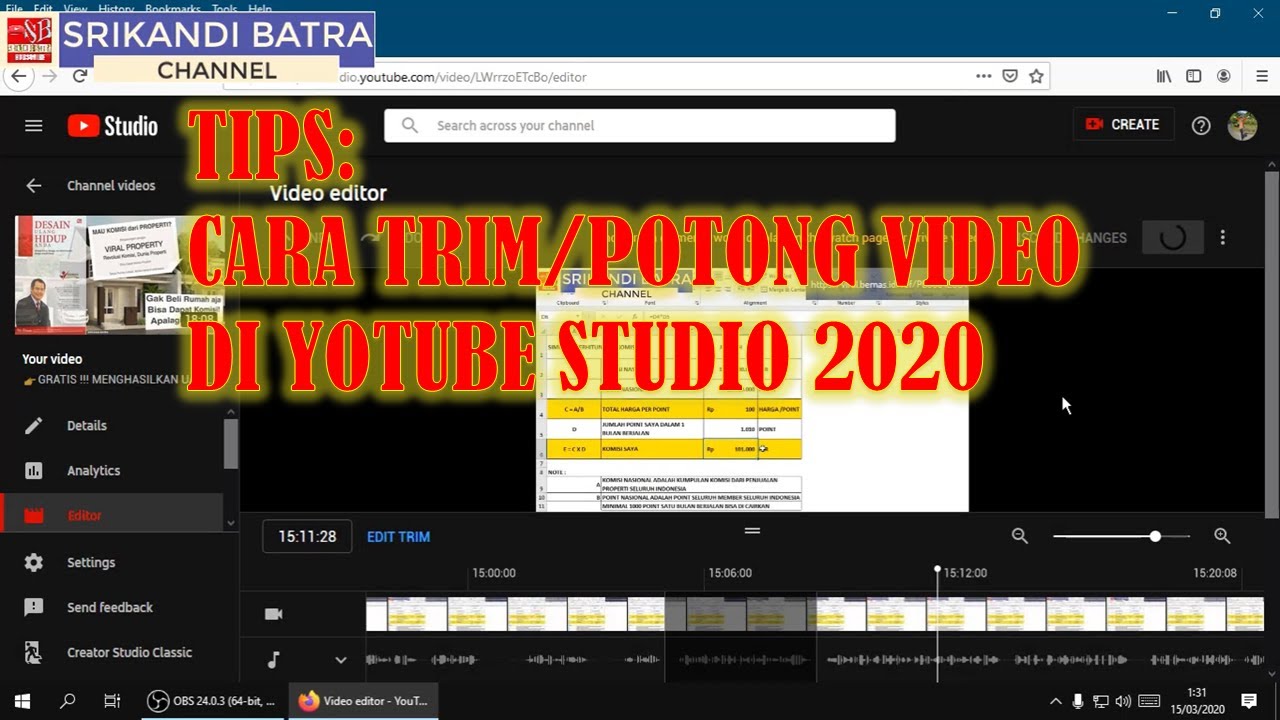Open the volume tray icon
The image size is (1280, 720).
(x=1123, y=701)
